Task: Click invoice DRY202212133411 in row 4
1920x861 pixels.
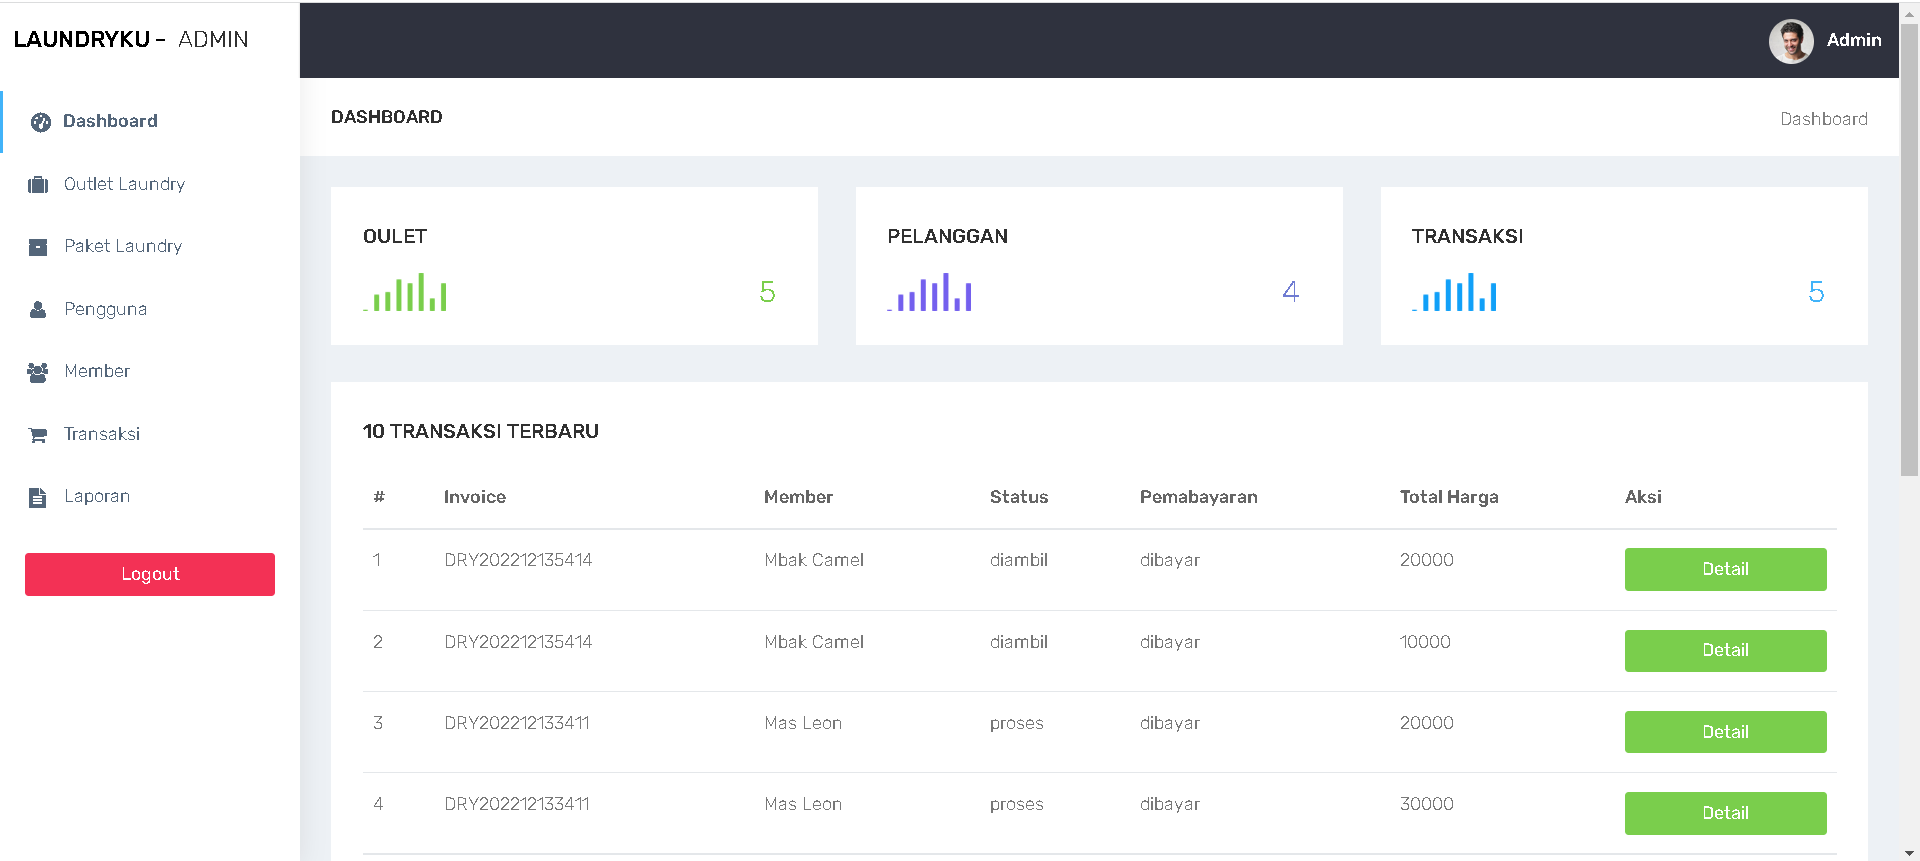Action: click(x=517, y=804)
